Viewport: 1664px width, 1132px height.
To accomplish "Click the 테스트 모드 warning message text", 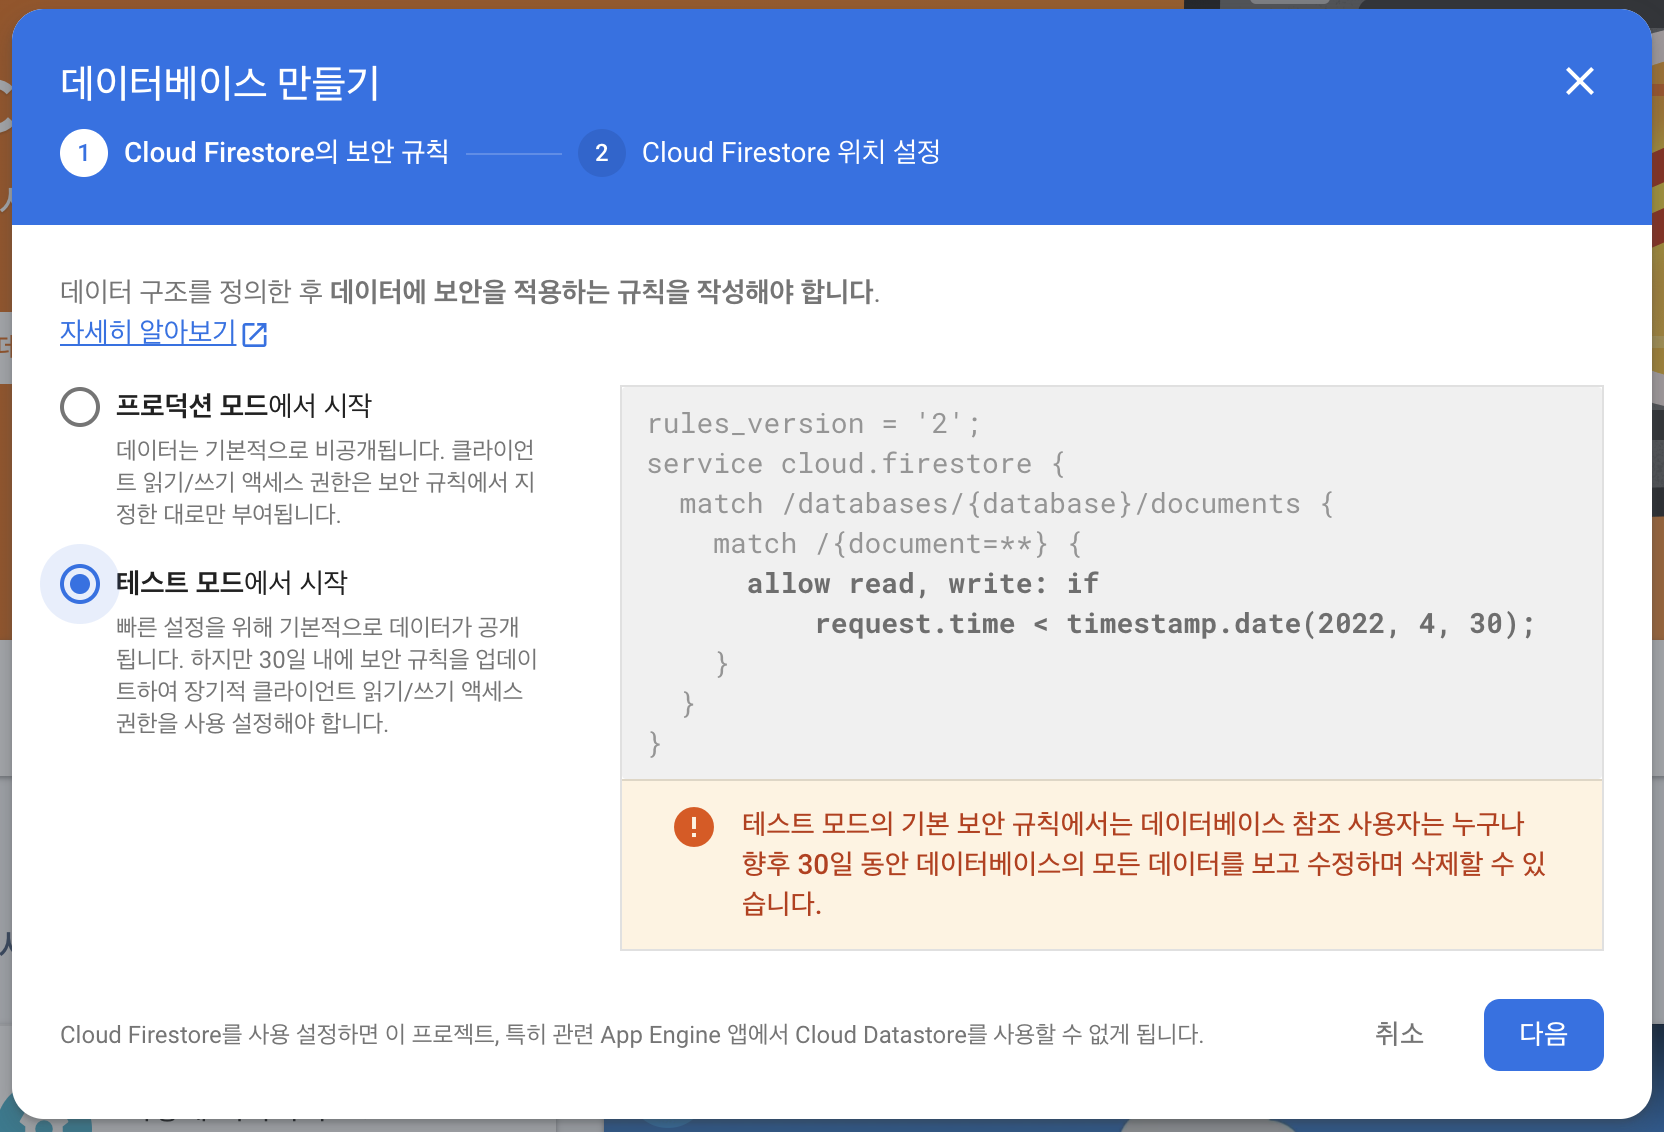I will [x=1144, y=864].
